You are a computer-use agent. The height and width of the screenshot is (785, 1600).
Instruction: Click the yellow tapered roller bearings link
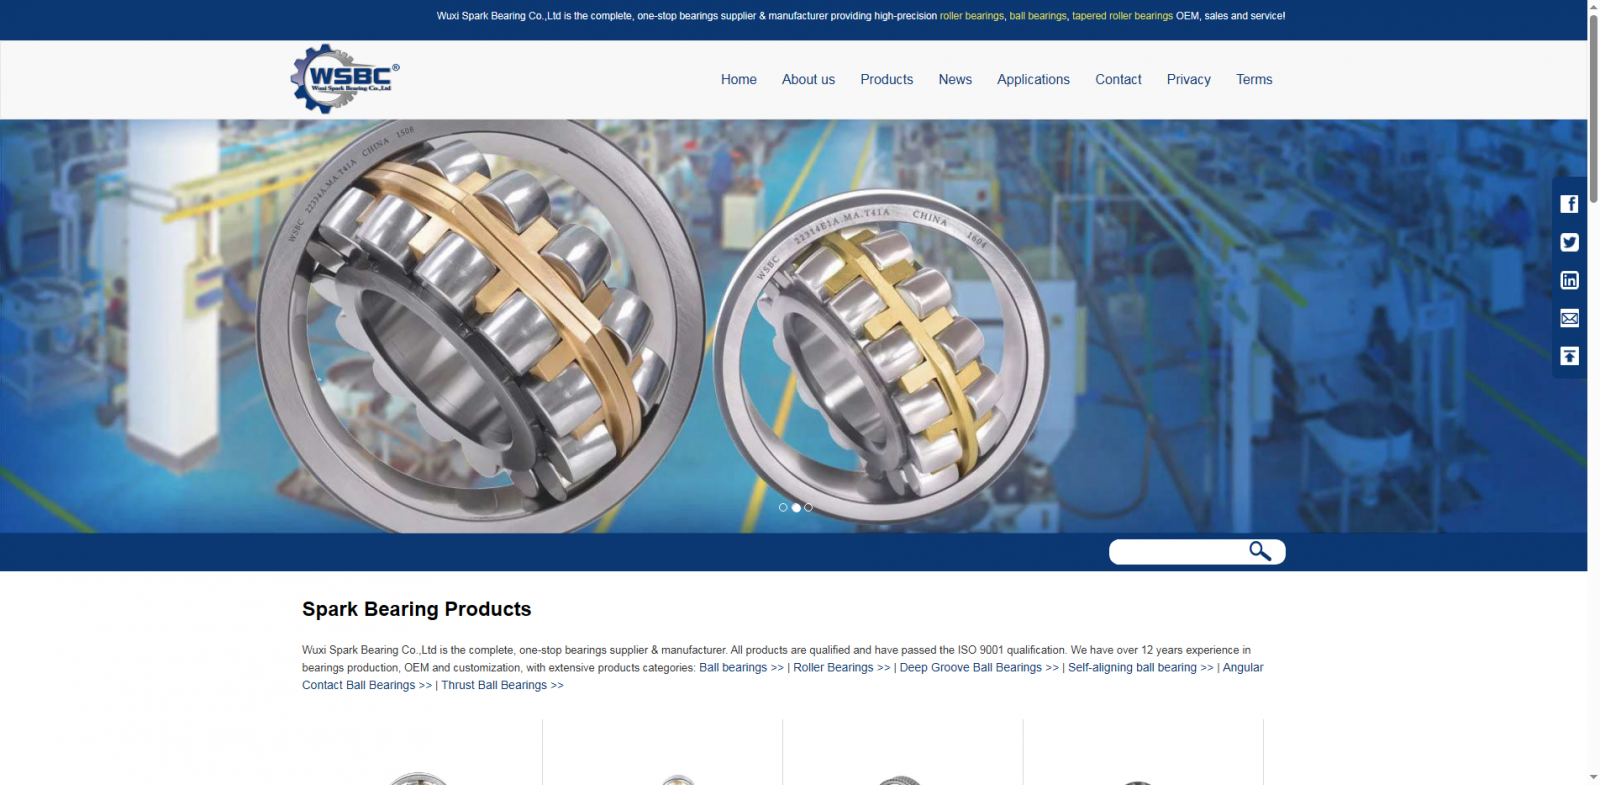tap(1122, 16)
